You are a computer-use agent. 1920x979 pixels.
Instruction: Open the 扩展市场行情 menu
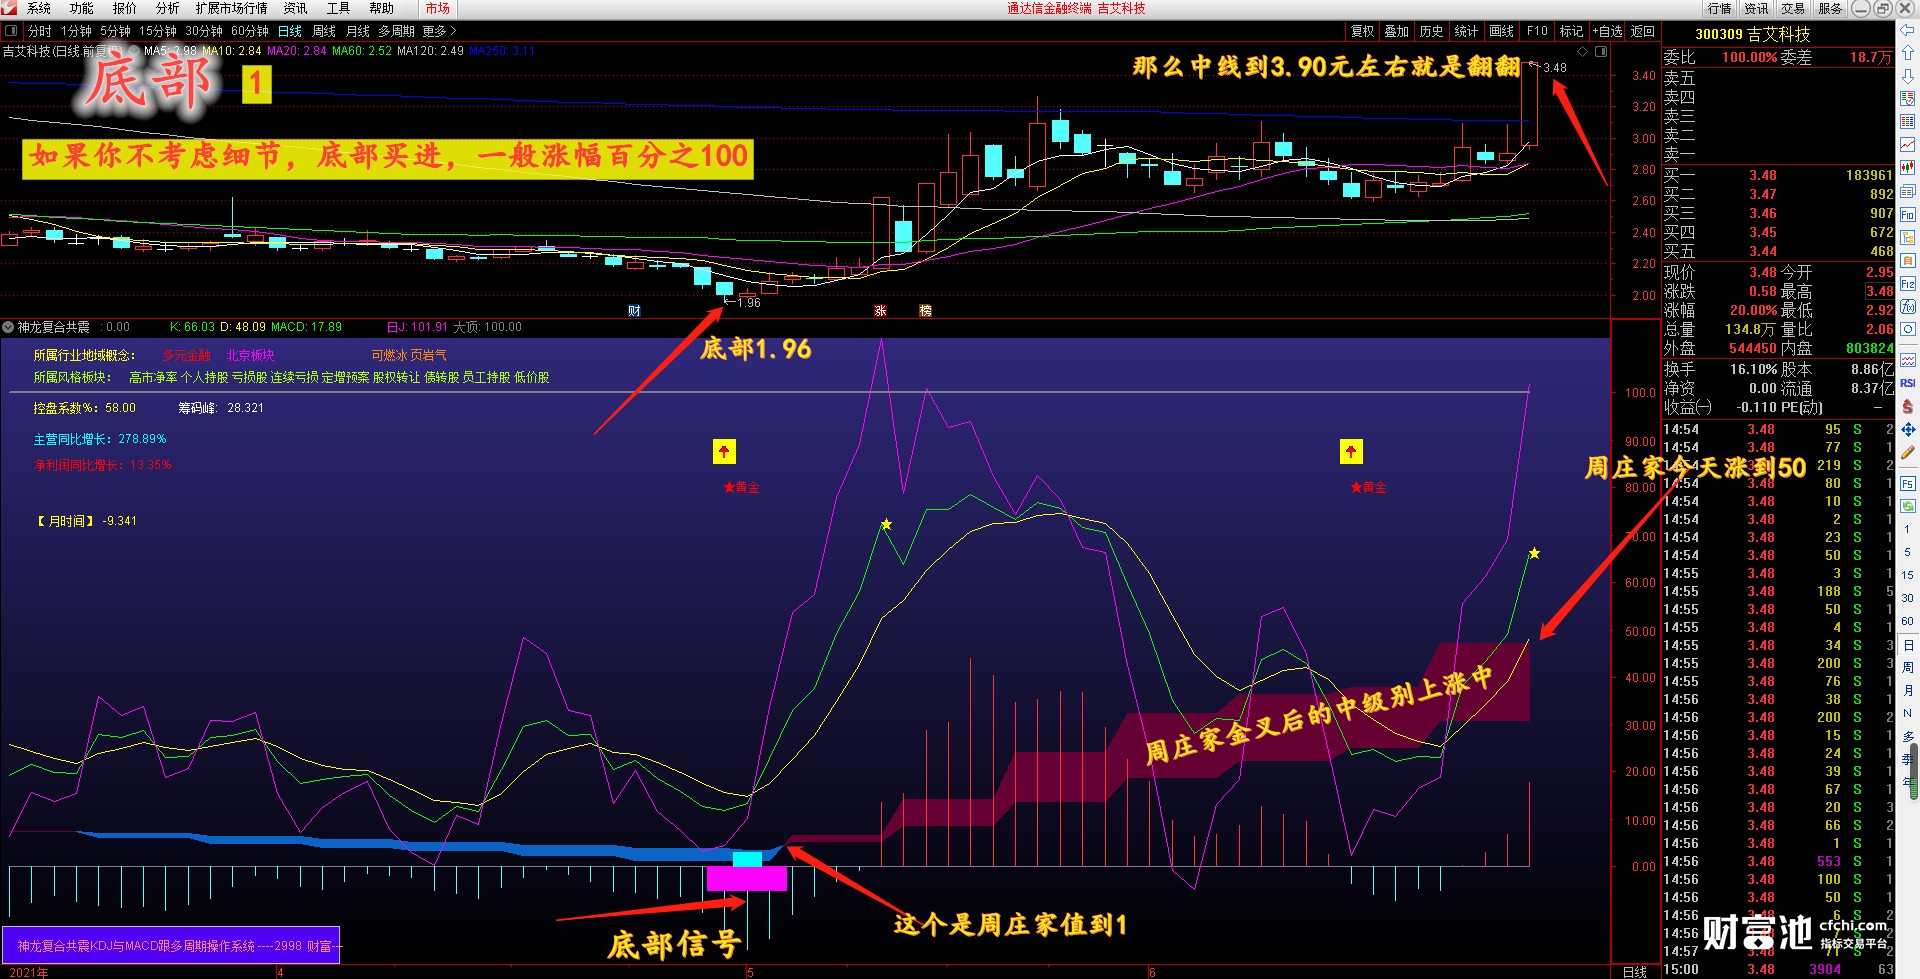click(x=232, y=8)
